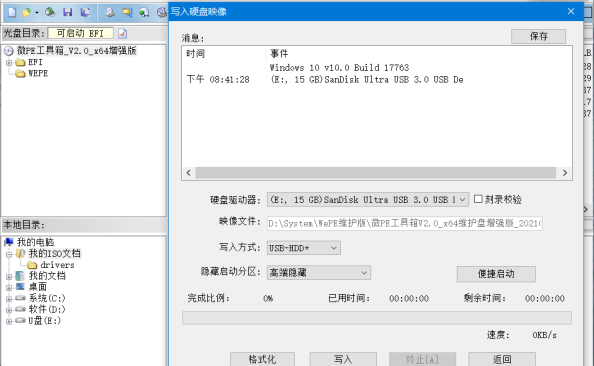Click the message list horizontal scrollbar track
The width and height of the screenshot is (594, 366).
[x=375, y=173]
